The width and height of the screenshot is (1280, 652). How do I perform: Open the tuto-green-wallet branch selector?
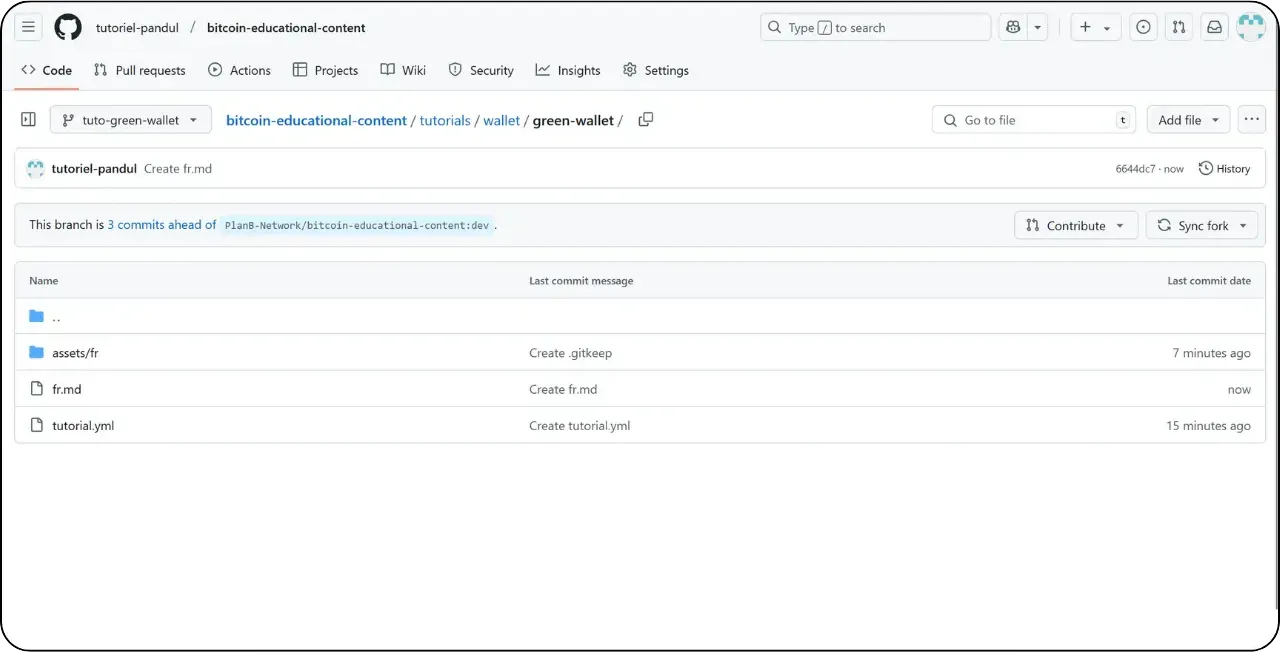coord(130,119)
